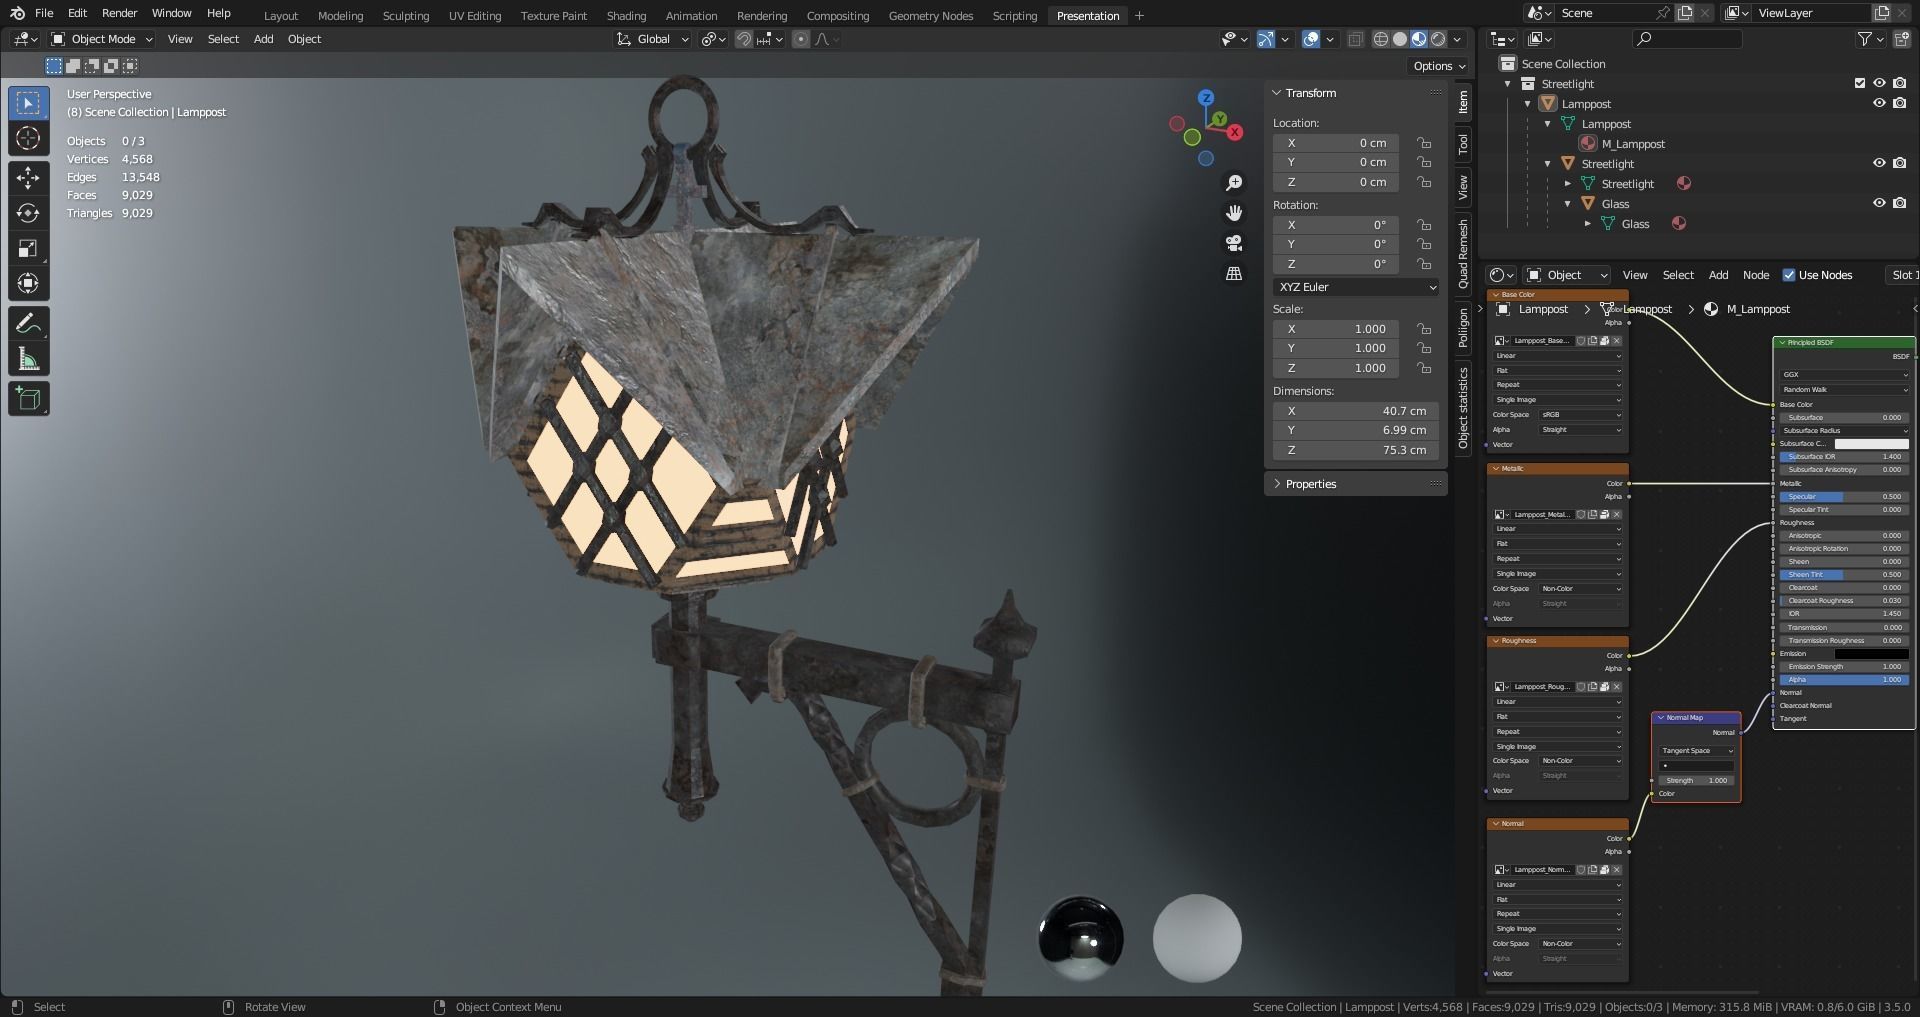The image size is (1920, 1017).
Task: Open node editor Node menu
Action: pyautogui.click(x=1756, y=275)
